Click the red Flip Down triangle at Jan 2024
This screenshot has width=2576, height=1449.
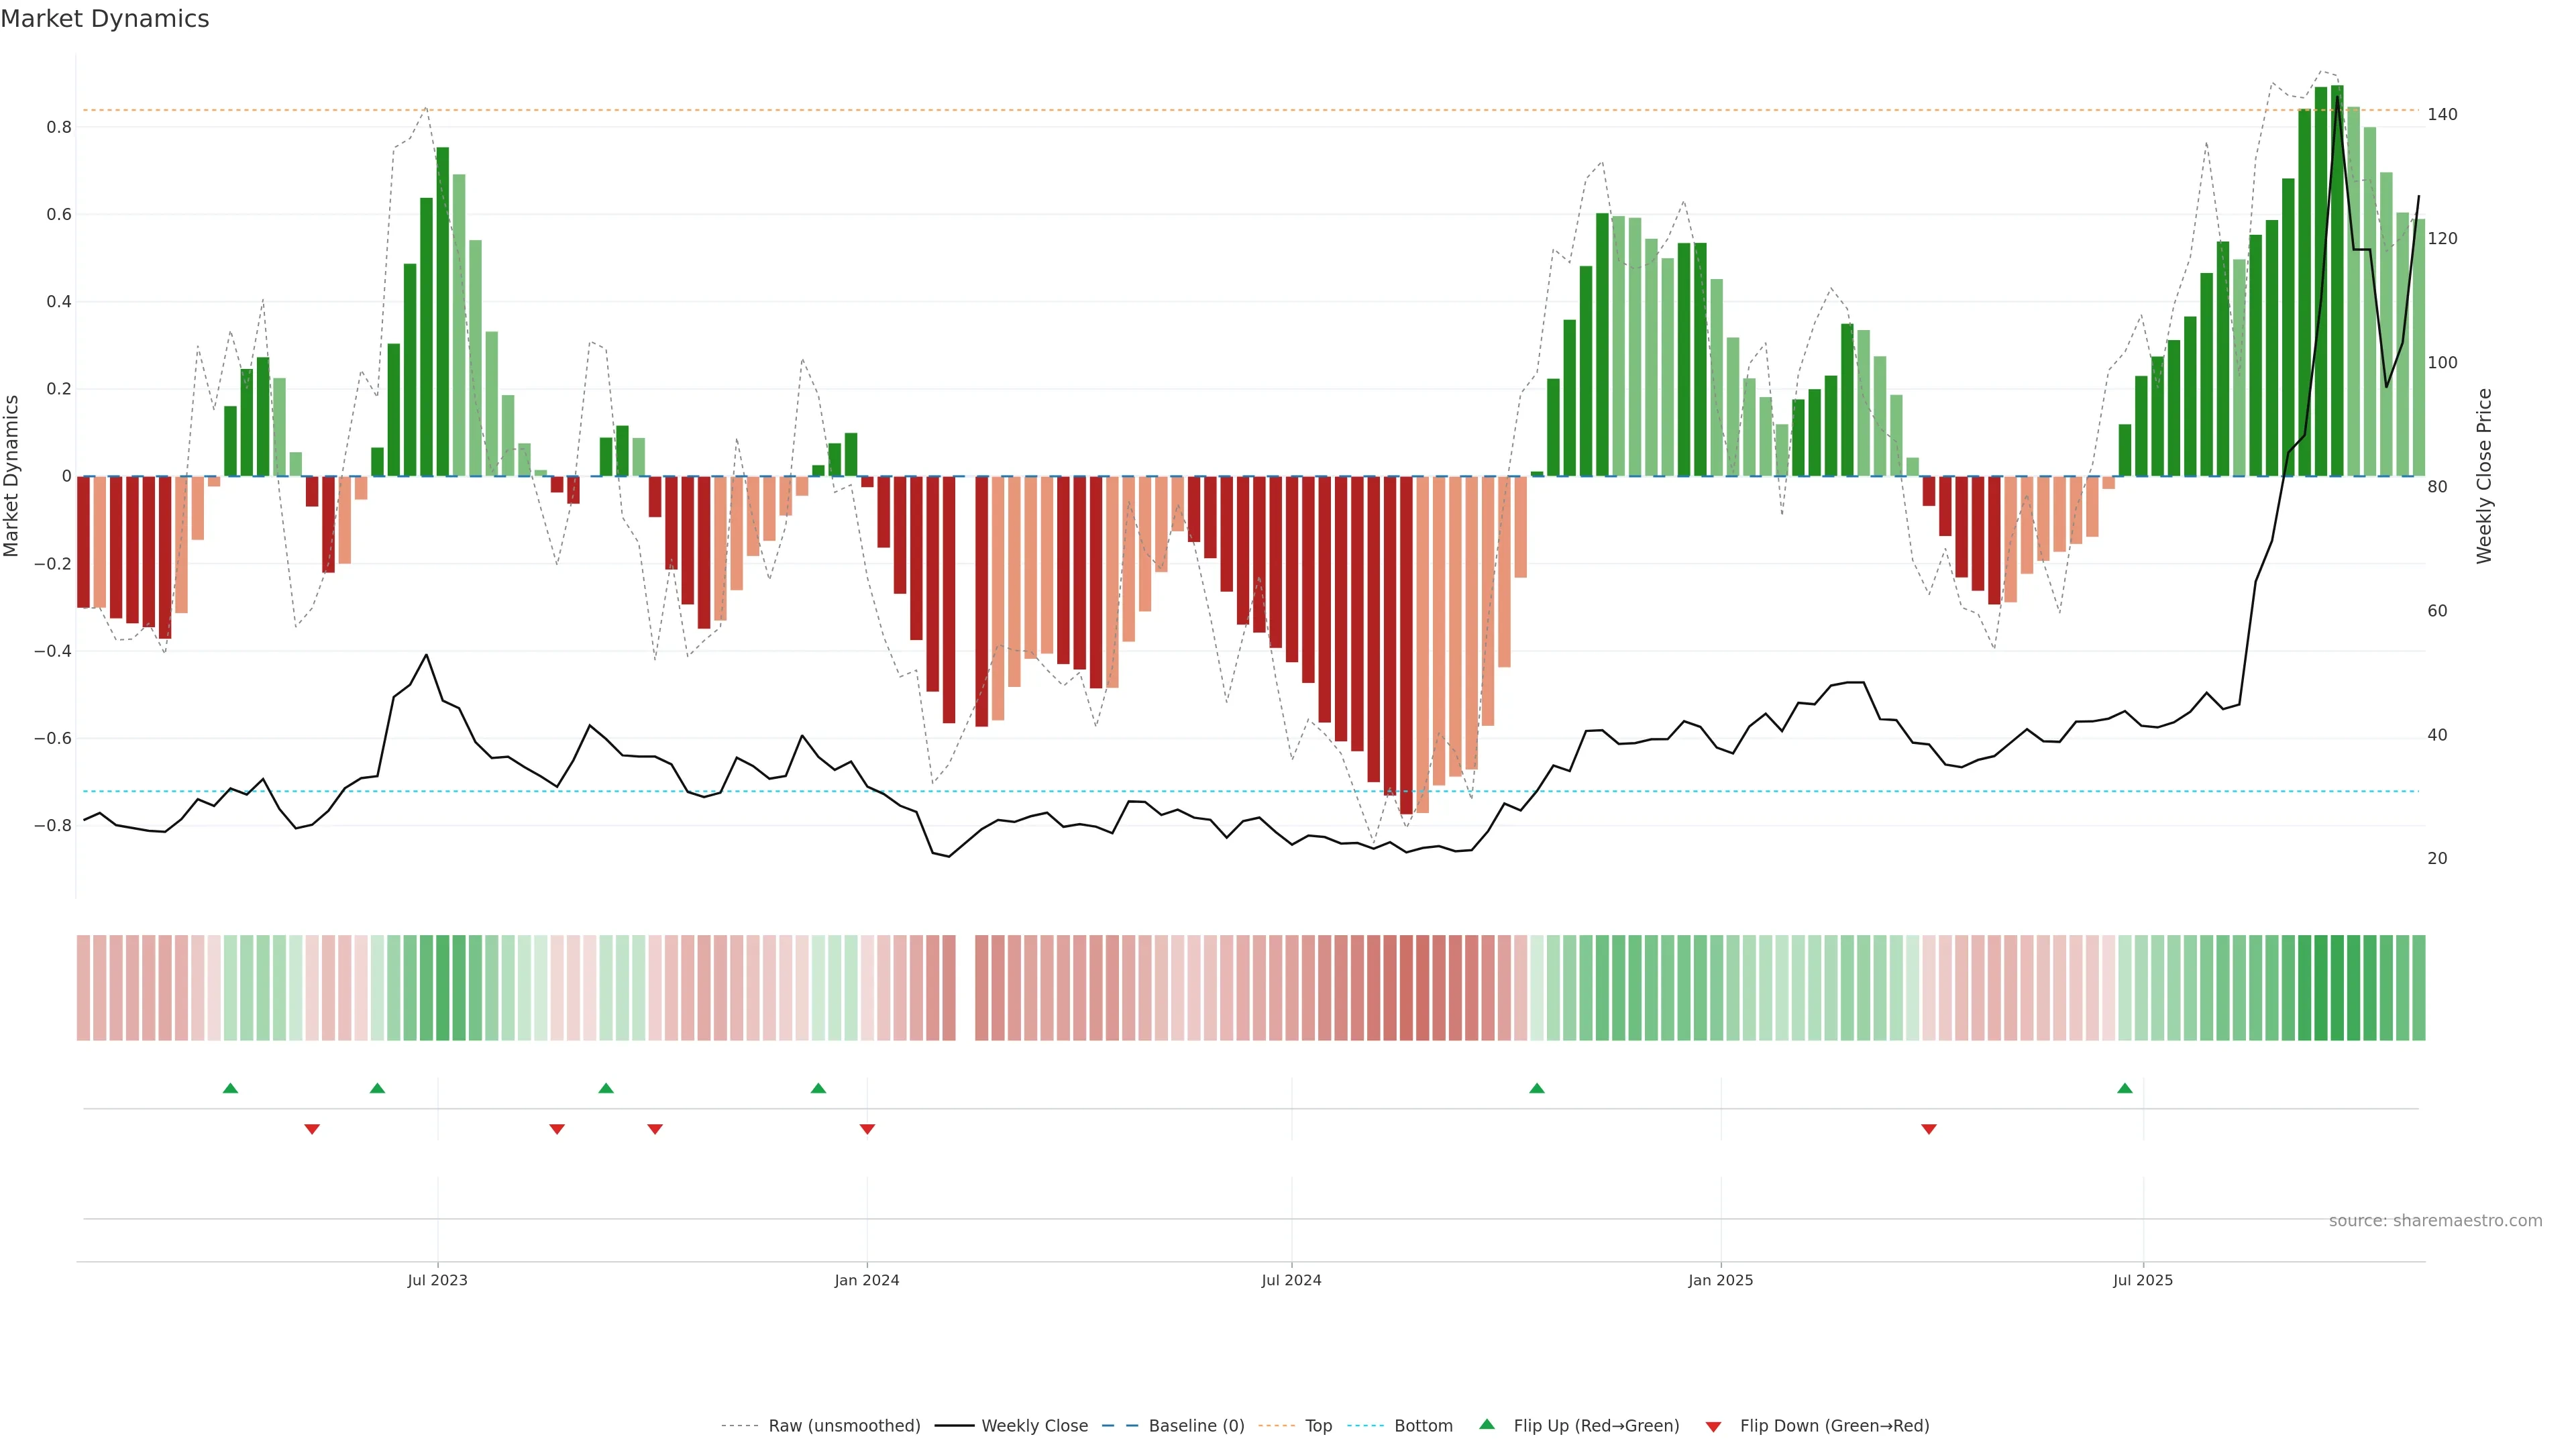pos(867,1129)
